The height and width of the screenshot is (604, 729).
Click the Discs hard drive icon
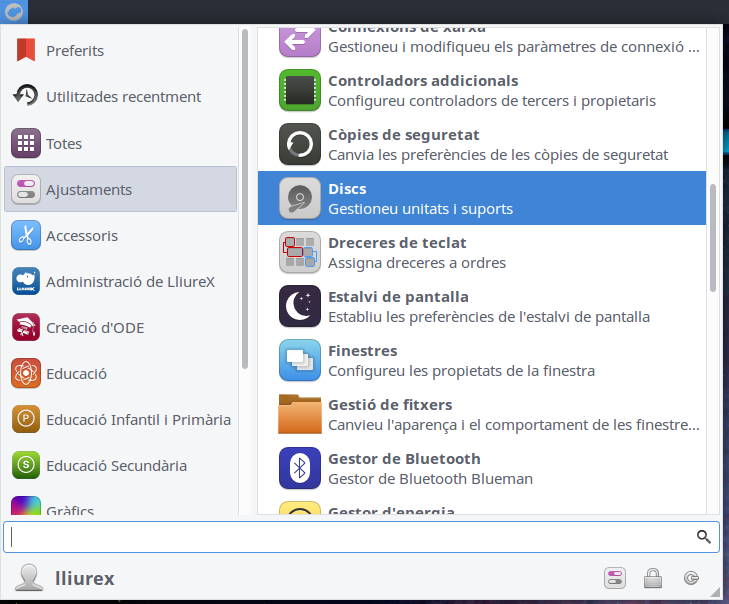click(x=299, y=198)
